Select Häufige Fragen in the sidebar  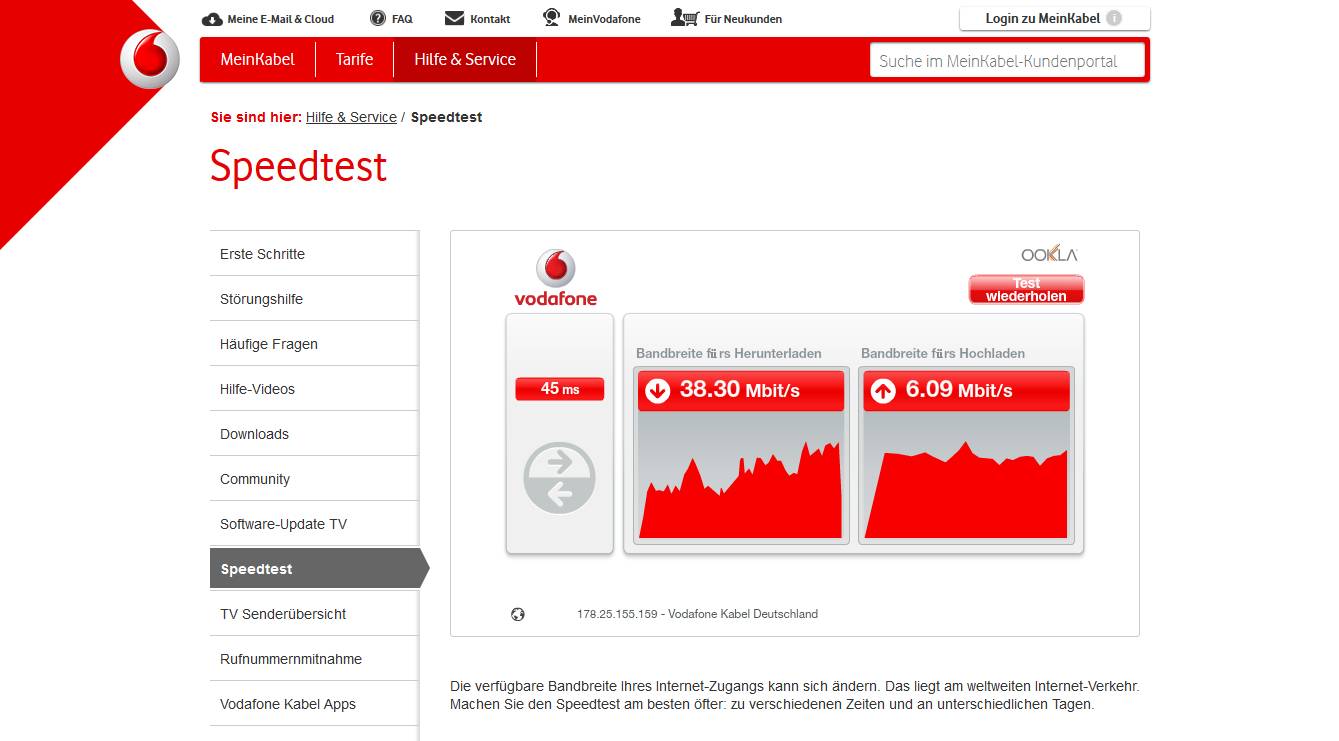(314, 343)
